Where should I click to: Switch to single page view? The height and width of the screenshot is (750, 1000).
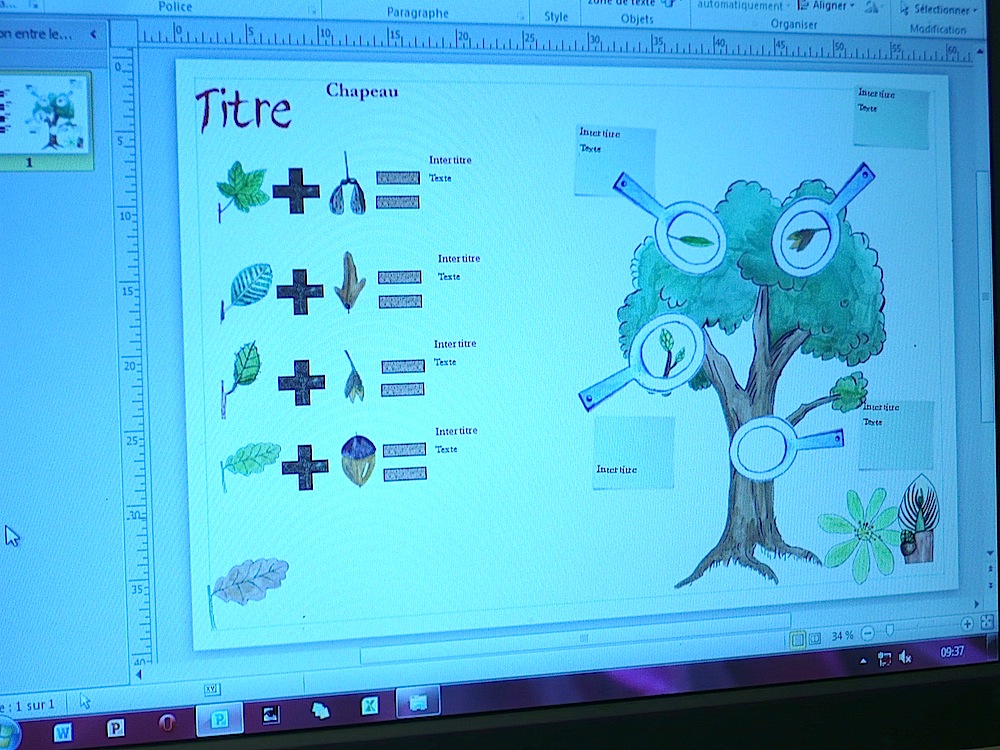797,639
